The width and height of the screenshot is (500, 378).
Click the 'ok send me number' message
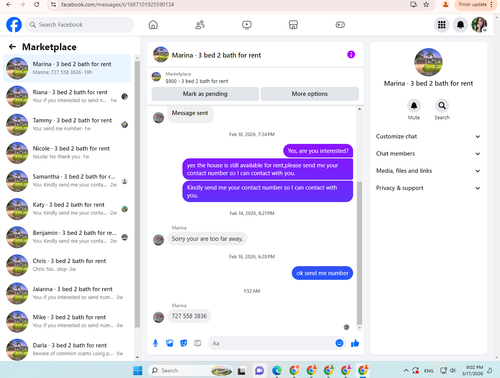pos(322,273)
